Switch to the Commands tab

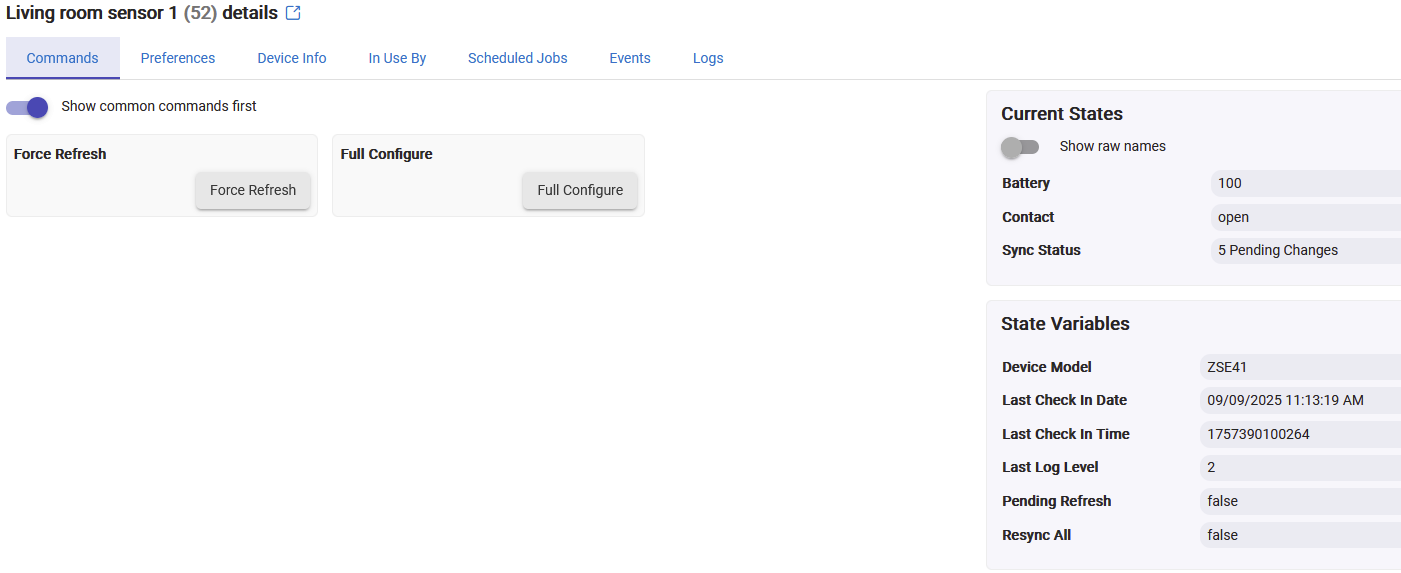click(x=62, y=58)
